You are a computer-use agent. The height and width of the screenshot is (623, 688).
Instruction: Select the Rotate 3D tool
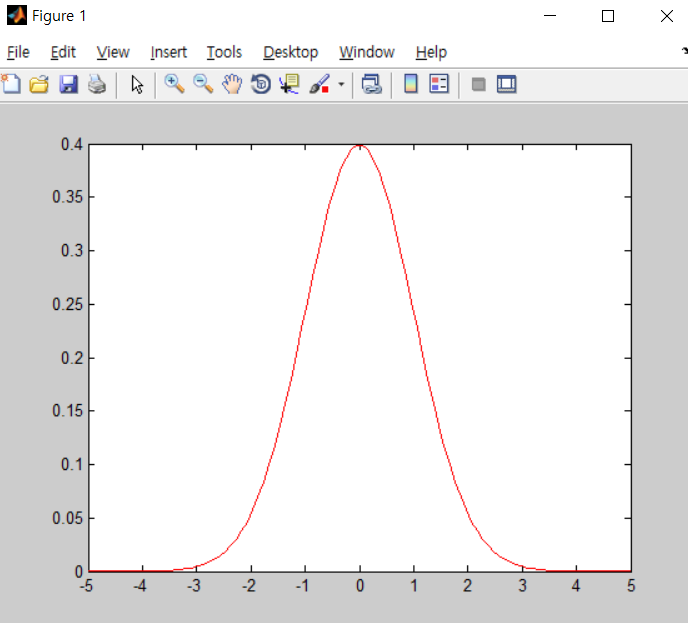261,84
